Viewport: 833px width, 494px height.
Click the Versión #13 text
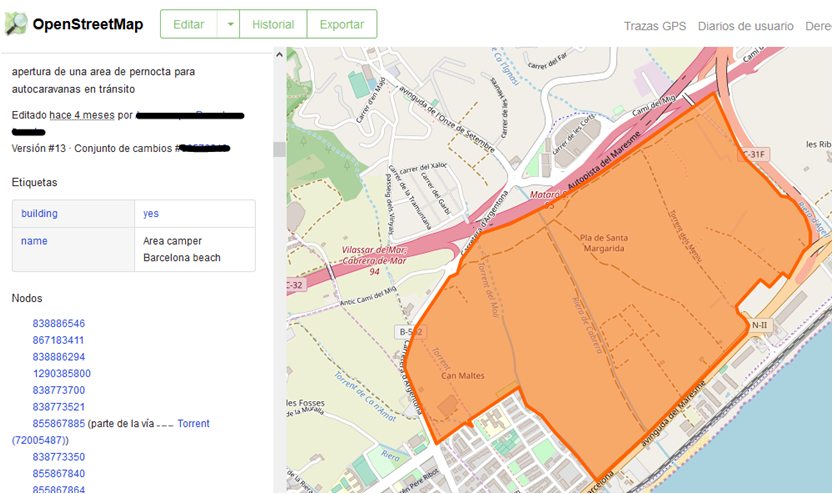click(39, 149)
